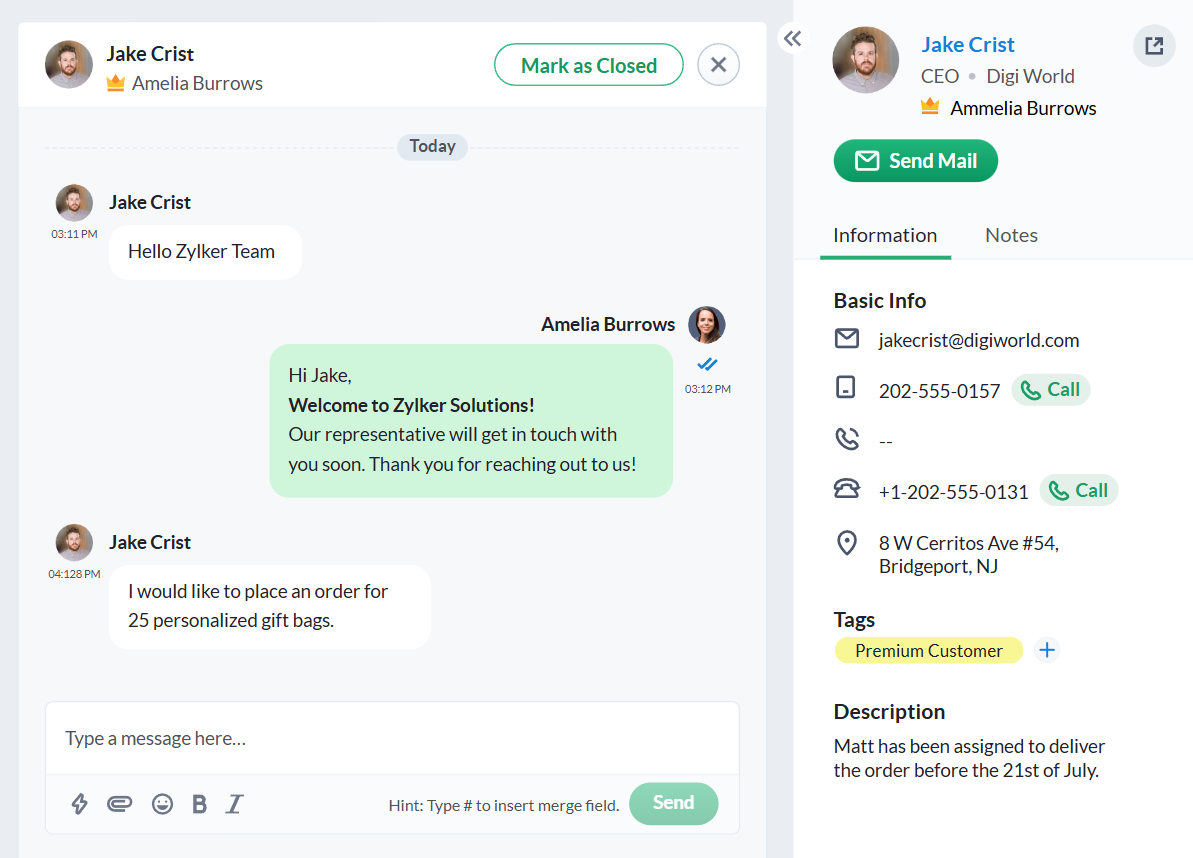Select the Premium Customer tag
The height and width of the screenshot is (858, 1193).
pyautogui.click(x=928, y=650)
